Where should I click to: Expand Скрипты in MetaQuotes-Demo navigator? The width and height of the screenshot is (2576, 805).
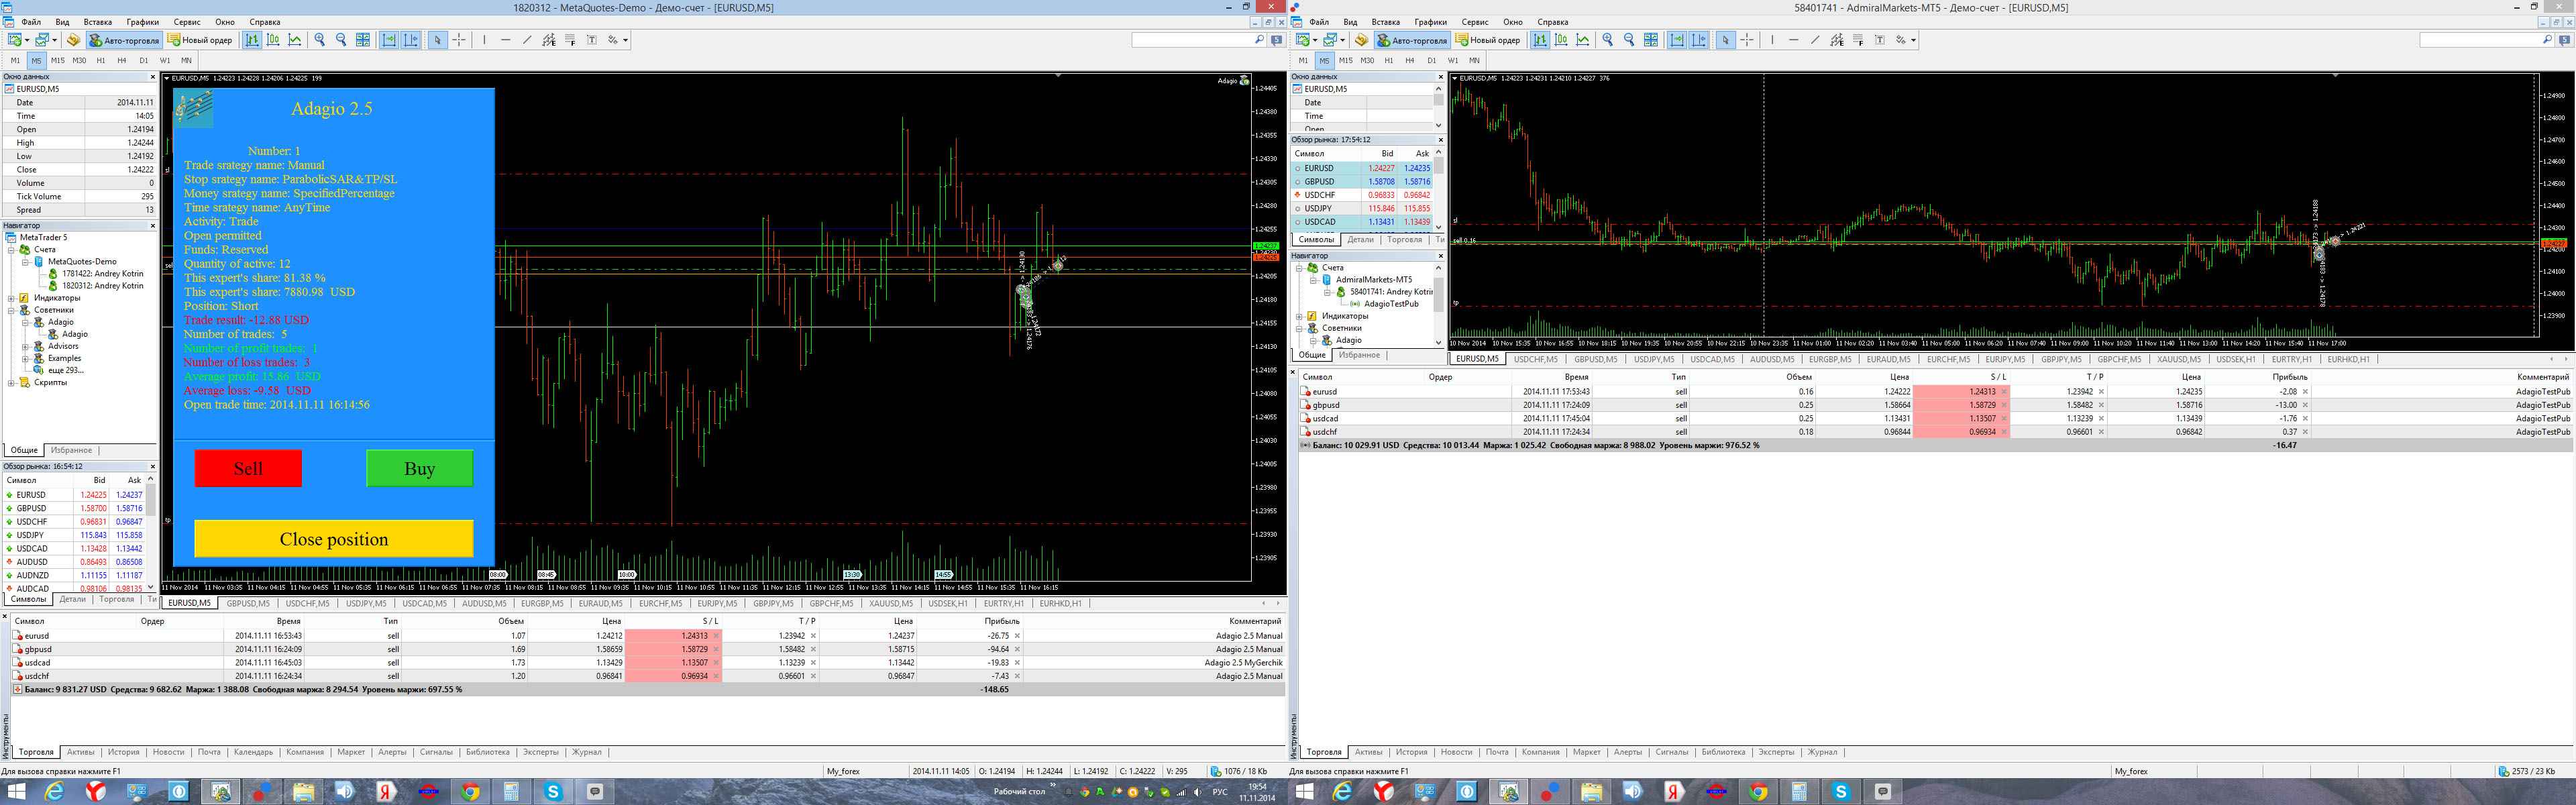click(x=11, y=382)
